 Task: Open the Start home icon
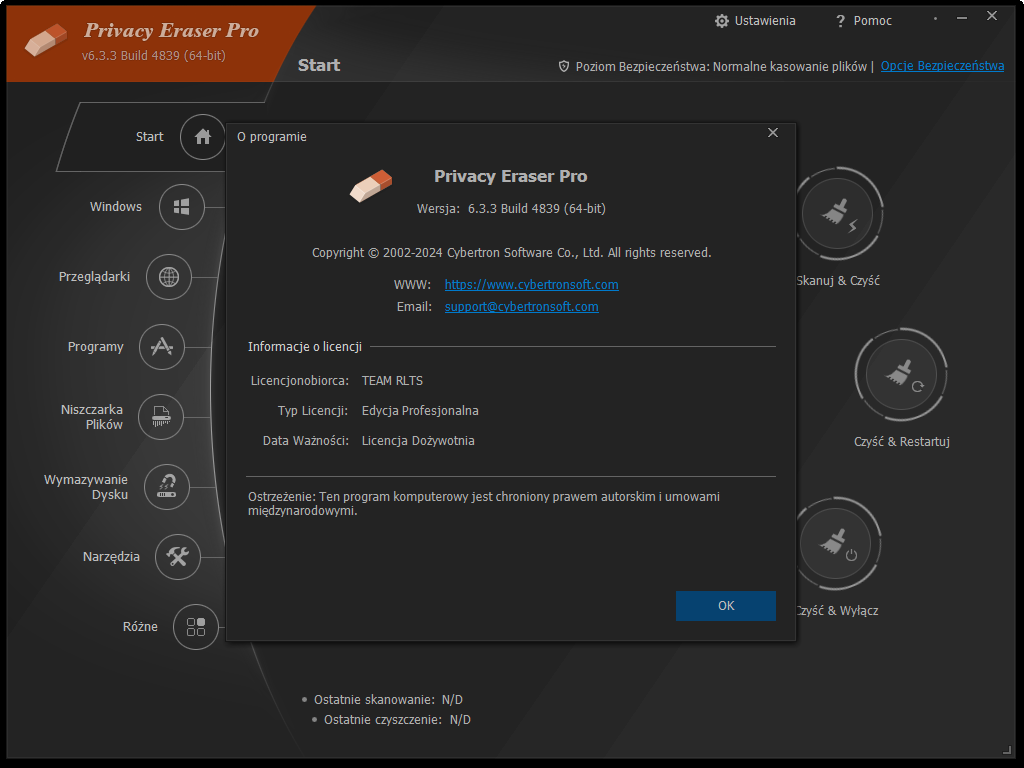pos(202,136)
